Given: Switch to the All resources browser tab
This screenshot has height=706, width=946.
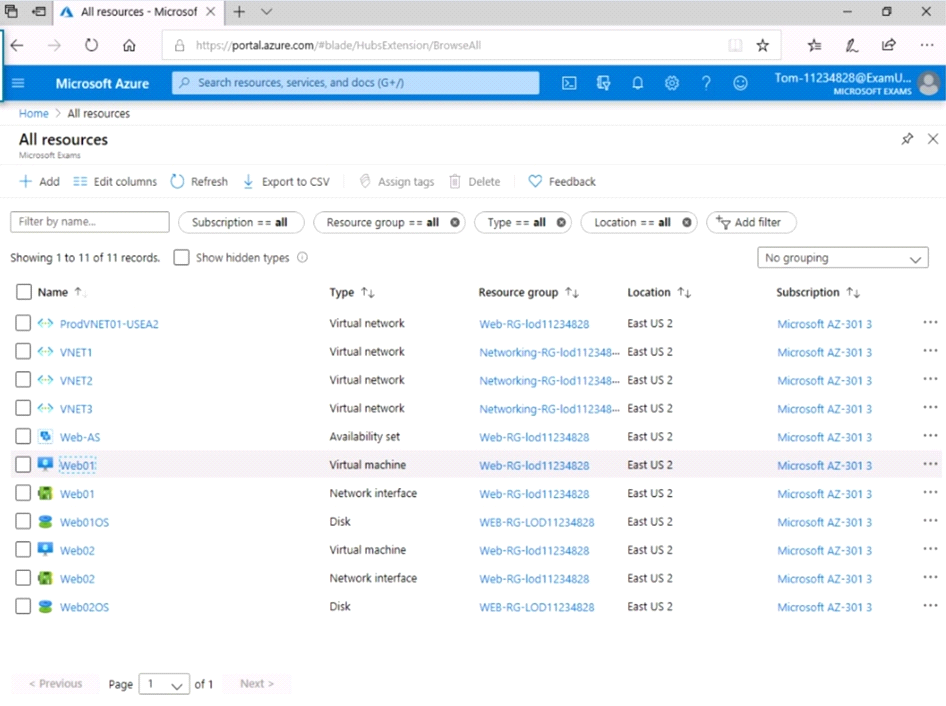Looking at the screenshot, I should (139, 12).
